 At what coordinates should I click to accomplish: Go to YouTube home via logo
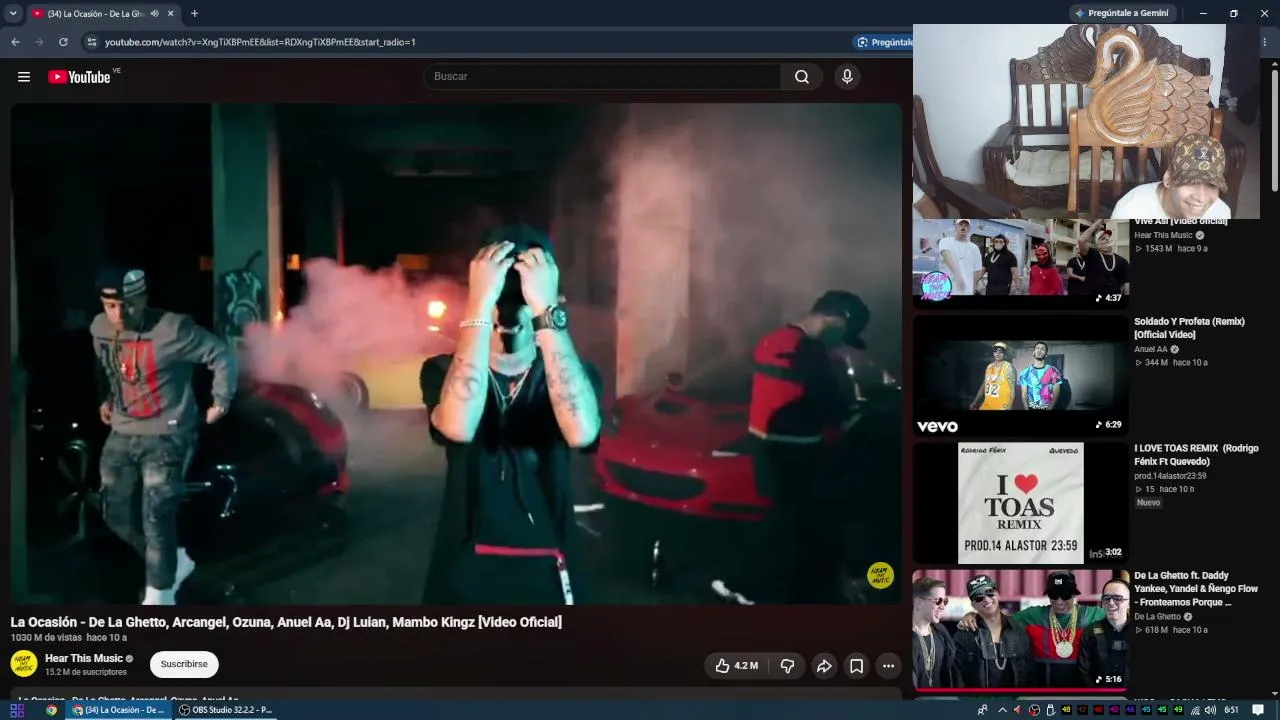pos(79,77)
